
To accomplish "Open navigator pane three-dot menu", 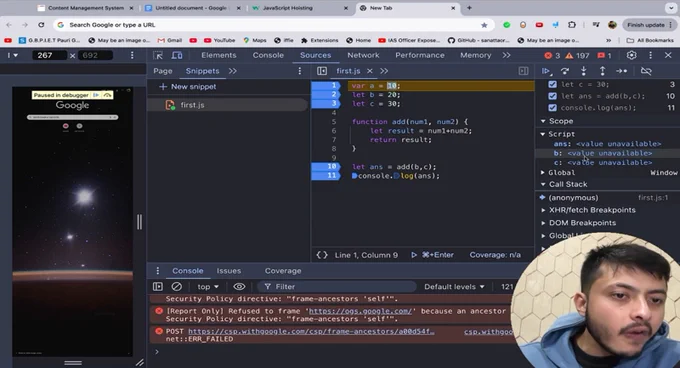I will [x=300, y=71].
